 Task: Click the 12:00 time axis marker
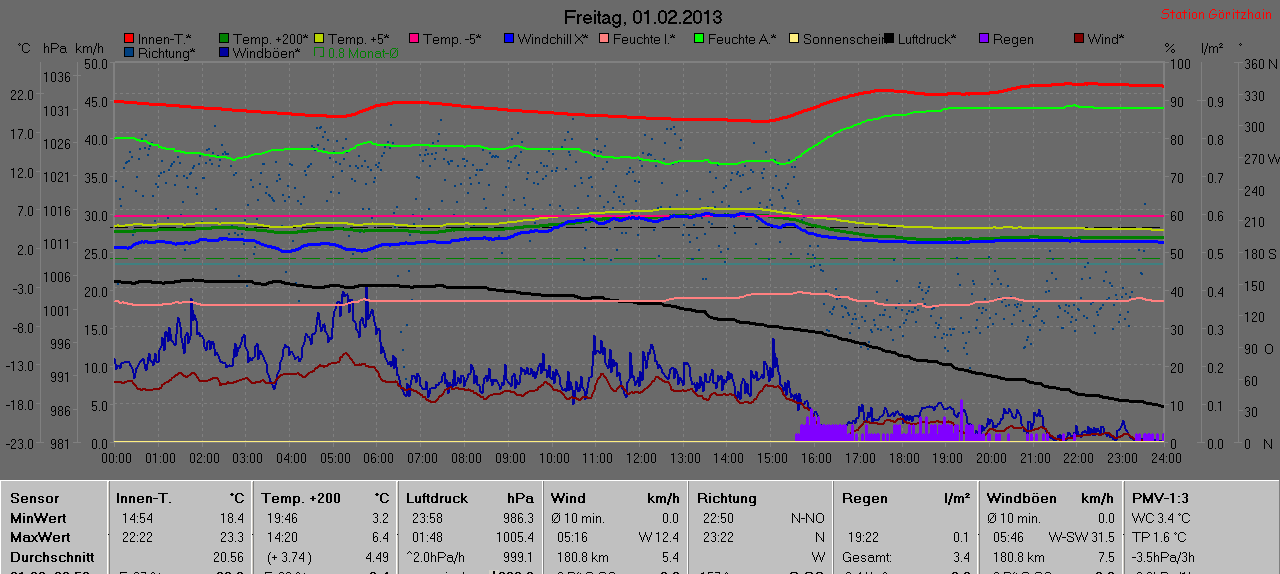point(641,458)
